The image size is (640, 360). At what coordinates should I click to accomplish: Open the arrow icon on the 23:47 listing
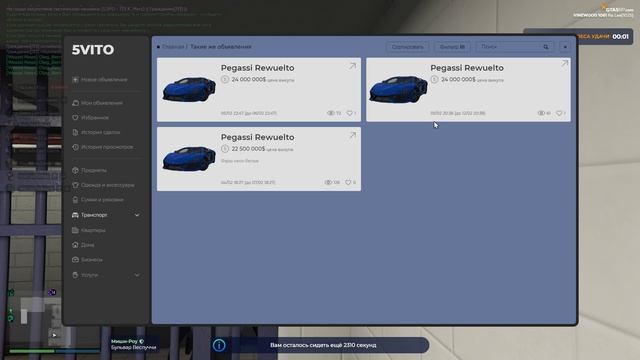[x=352, y=66]
